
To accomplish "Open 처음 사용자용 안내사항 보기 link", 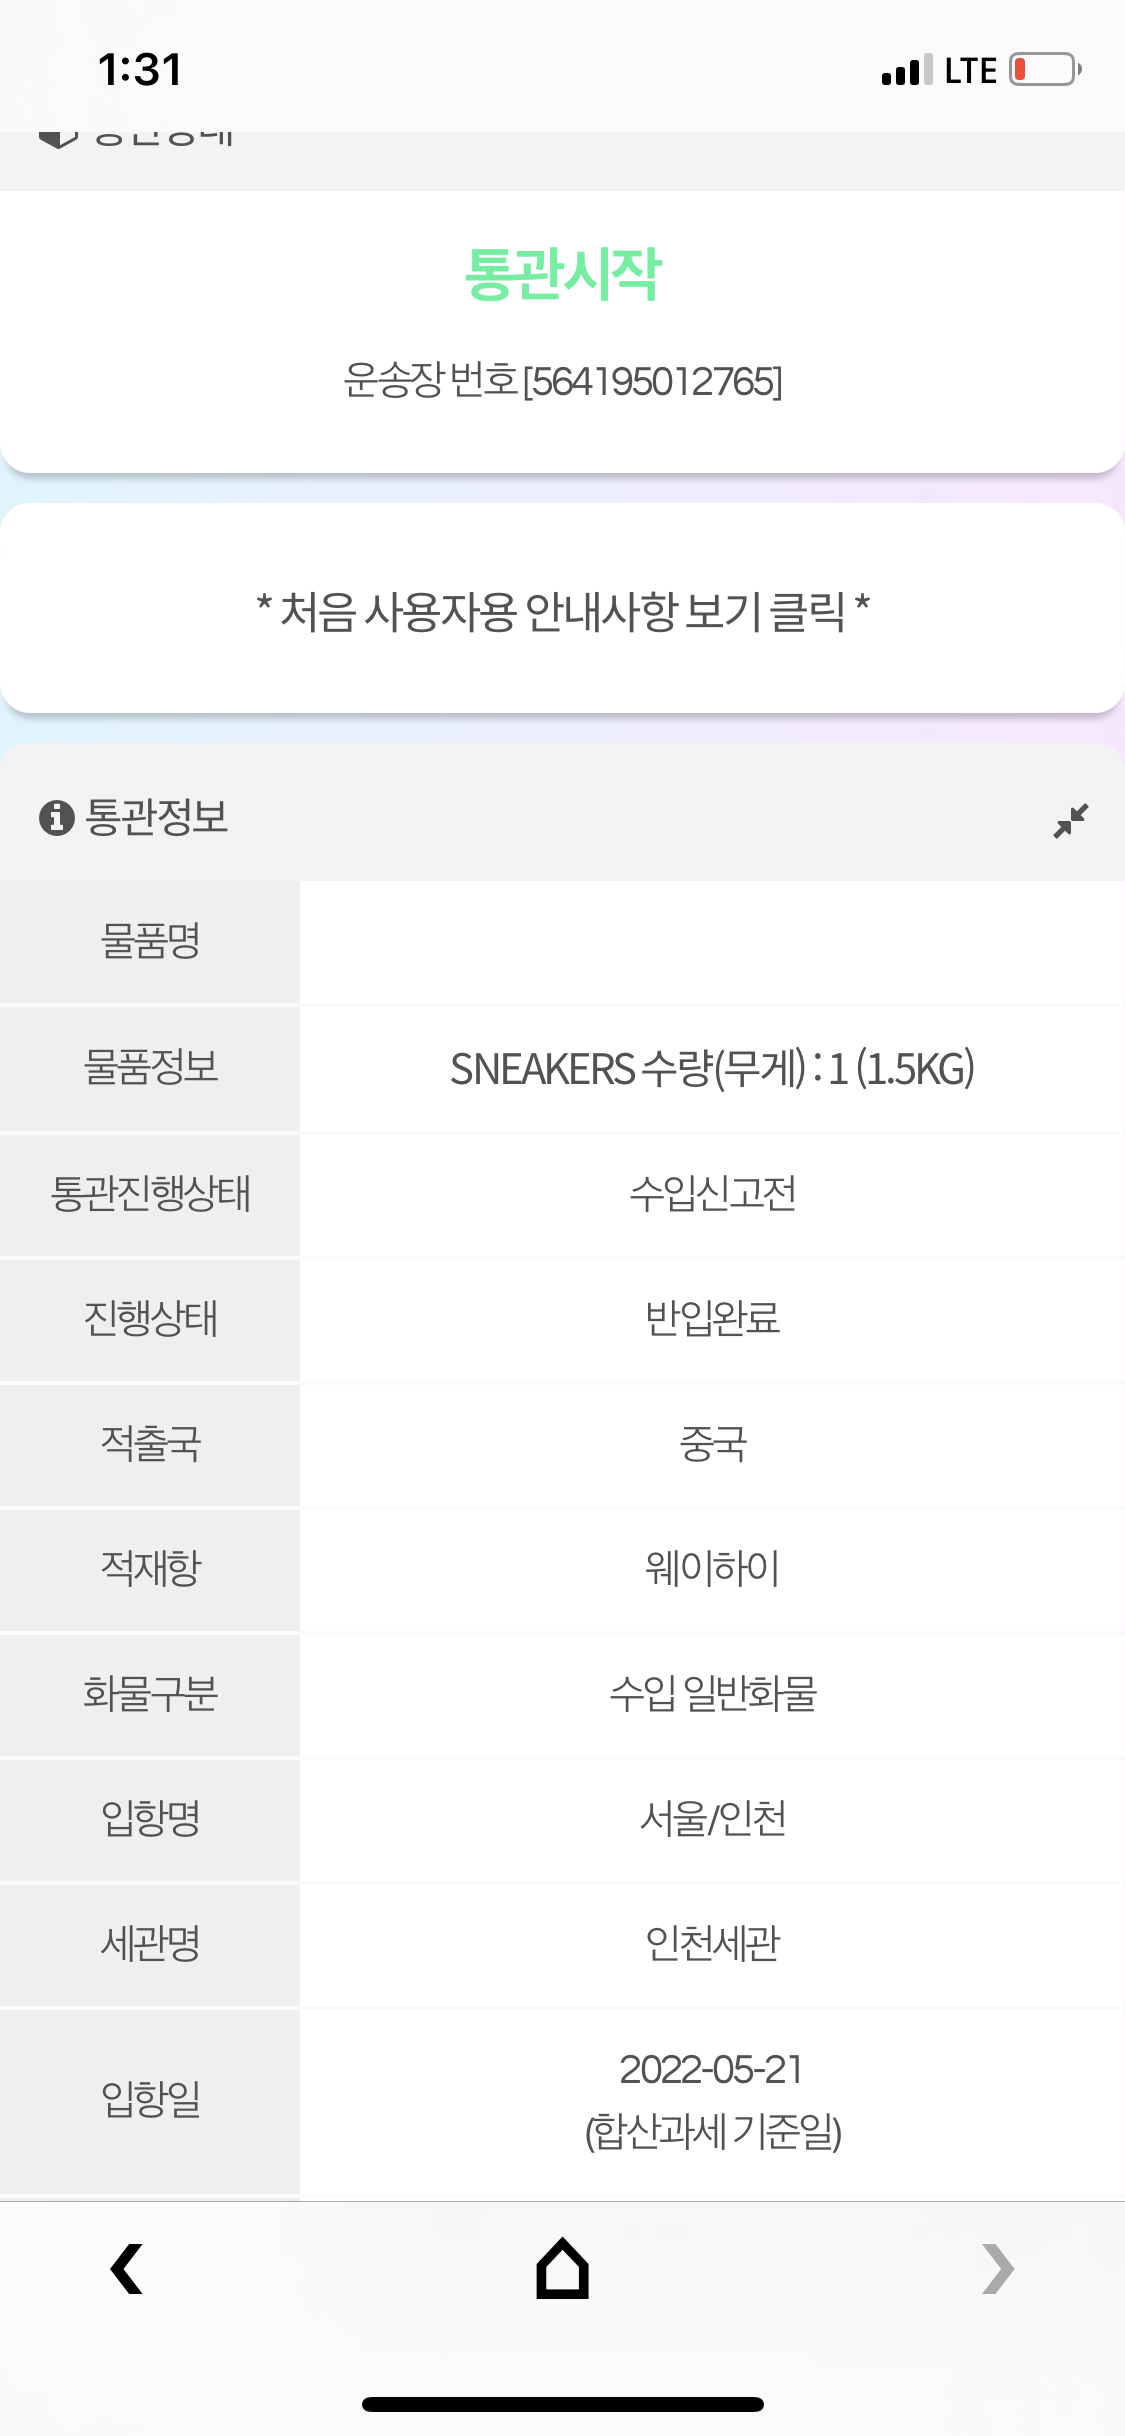I will pyautogui.click(x=563, y=611).
